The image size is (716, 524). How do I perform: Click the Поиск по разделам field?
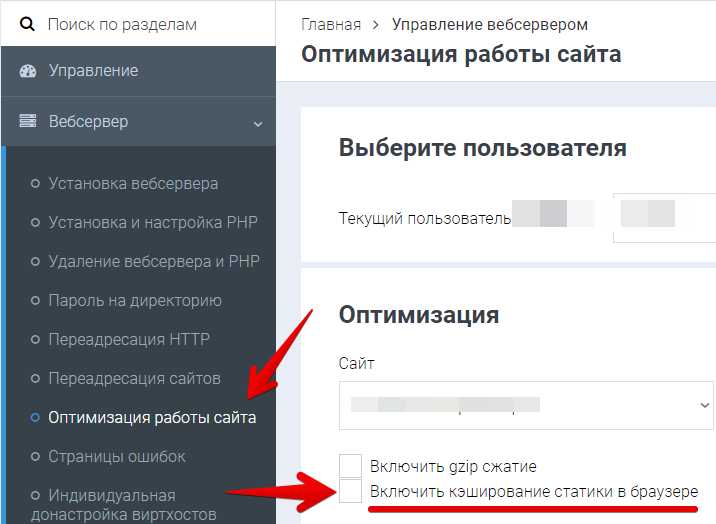tap(150, 24)
